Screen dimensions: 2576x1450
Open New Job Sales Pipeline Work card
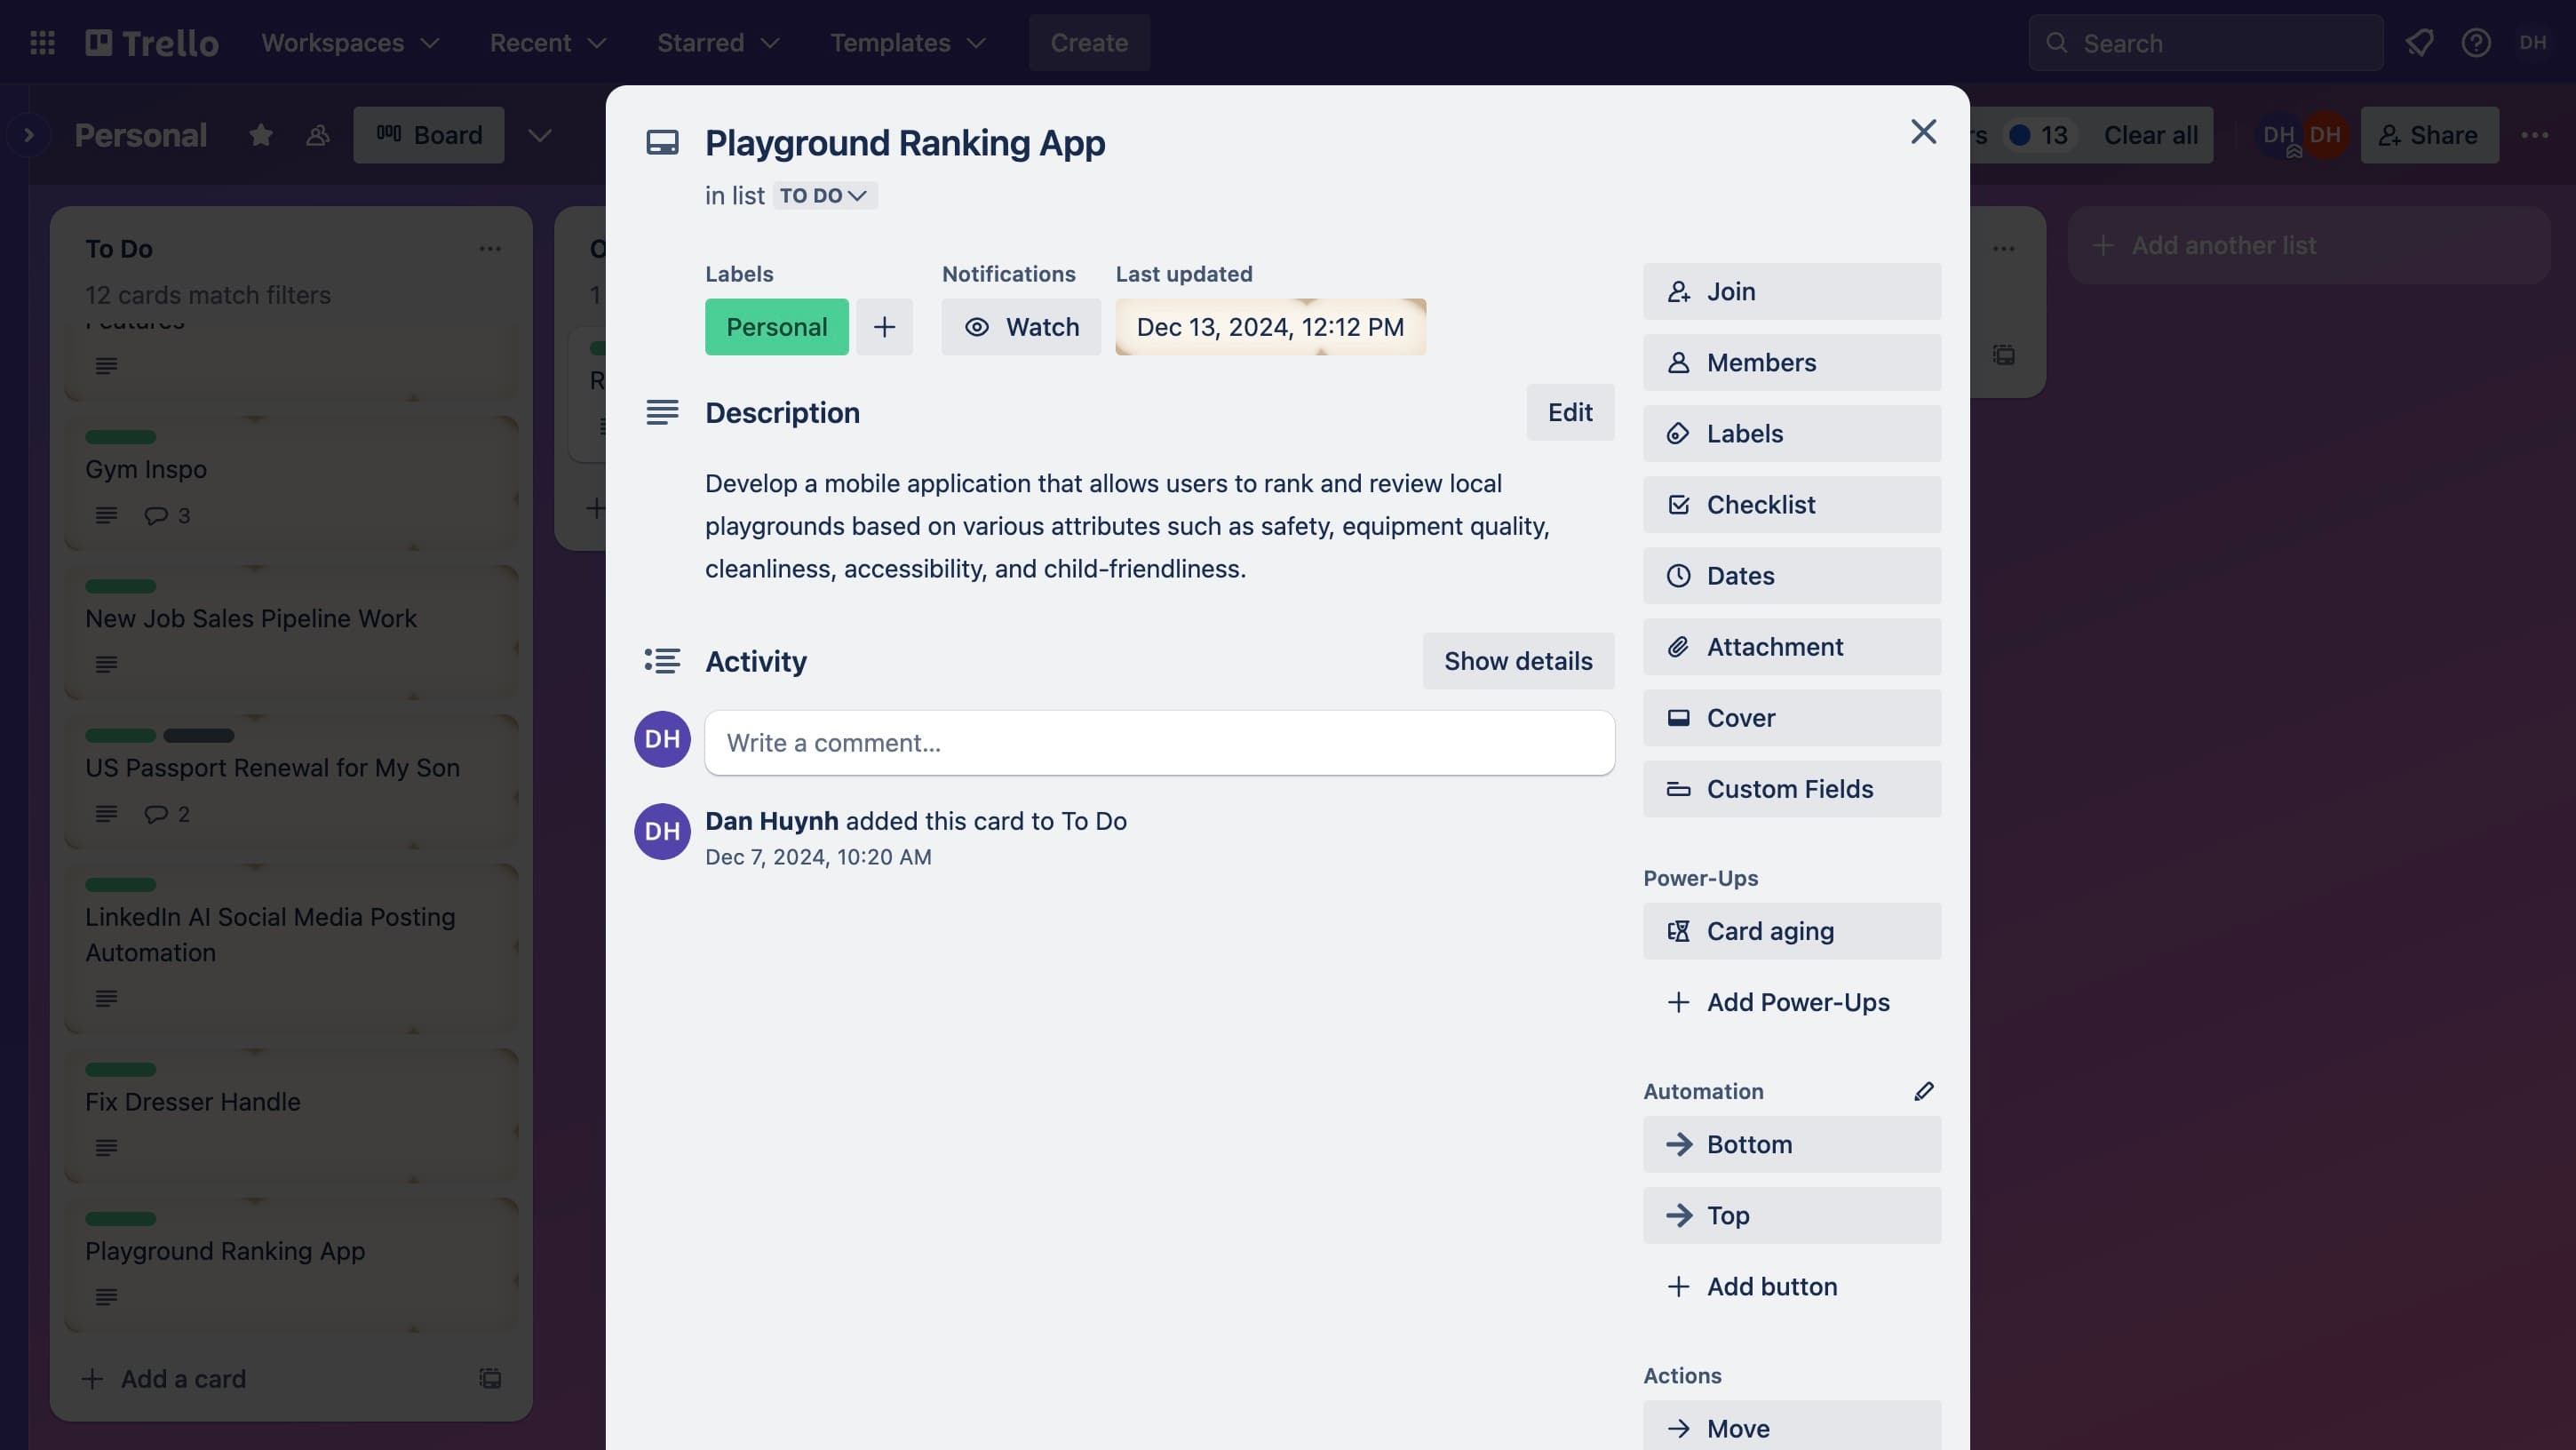291,631
